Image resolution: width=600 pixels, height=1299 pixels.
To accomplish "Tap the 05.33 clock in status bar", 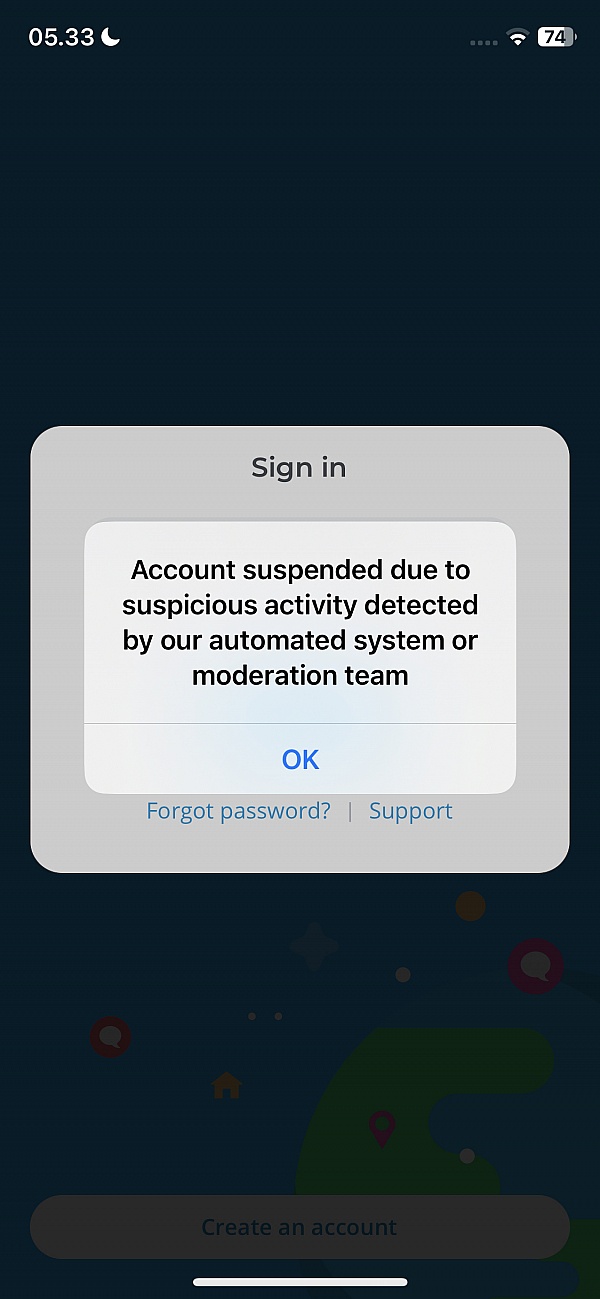I will pos(61,37).
